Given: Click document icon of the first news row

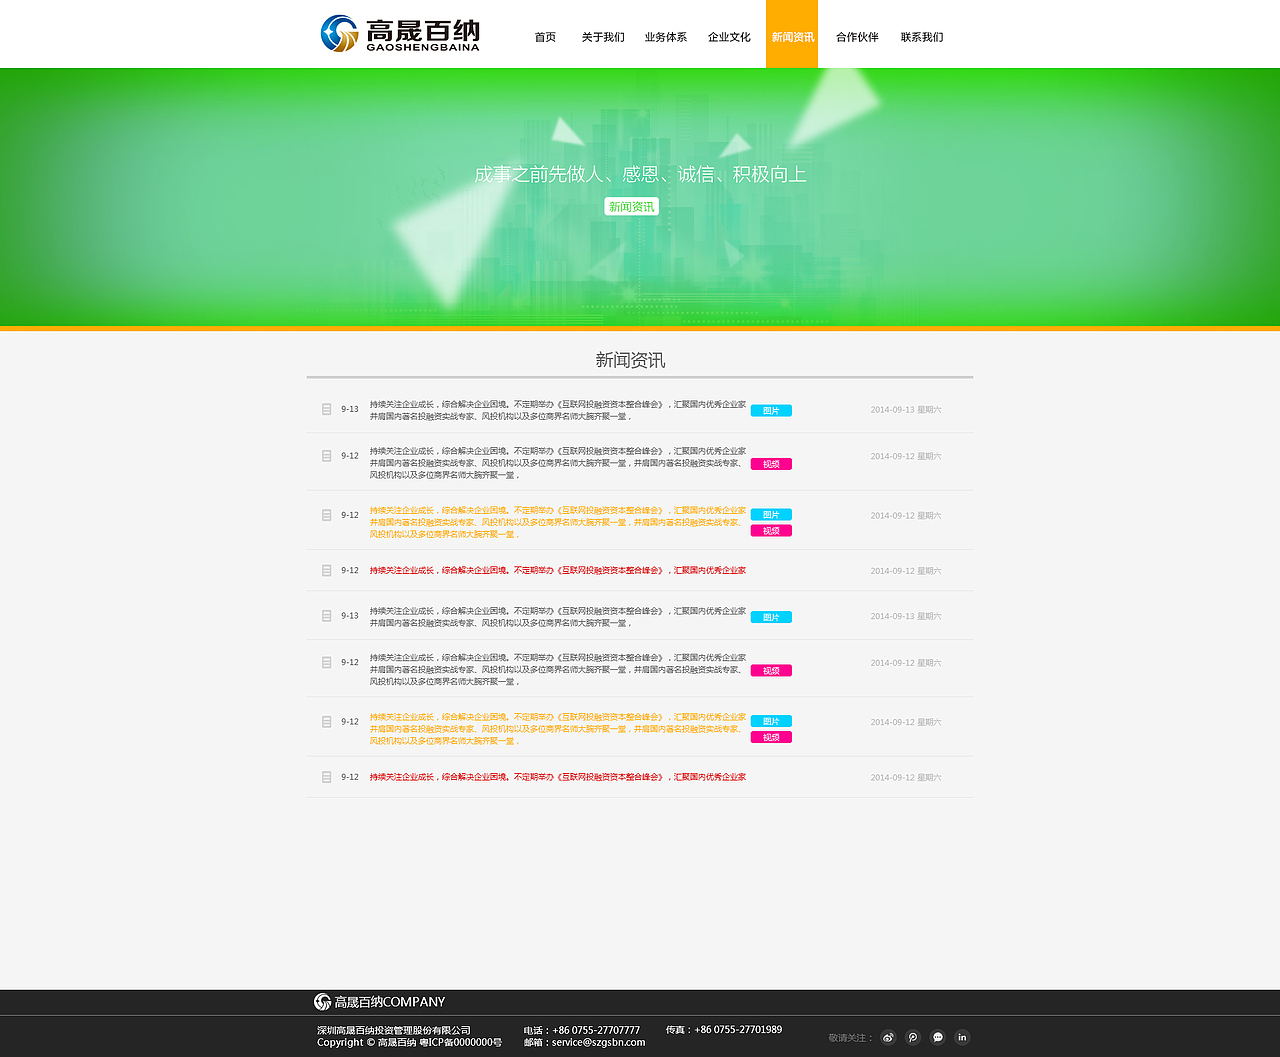Looking at the screenshot, I should [x=327, y=409].
